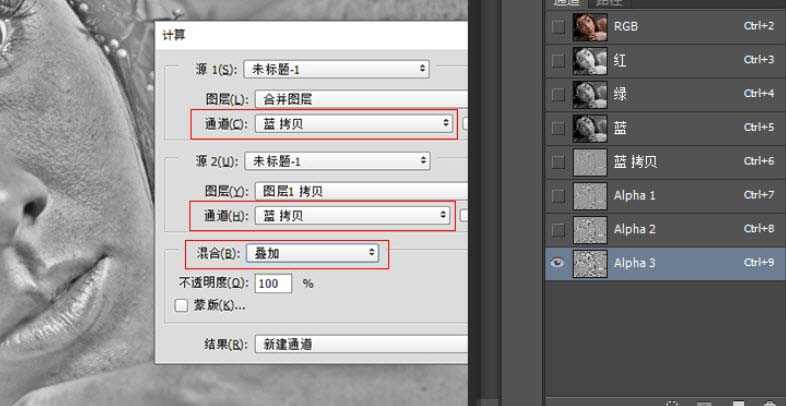Enable the 蒙版 (Mask) checkbox
This screenshot has width=786, height=406.
click(x=181, y=305)
